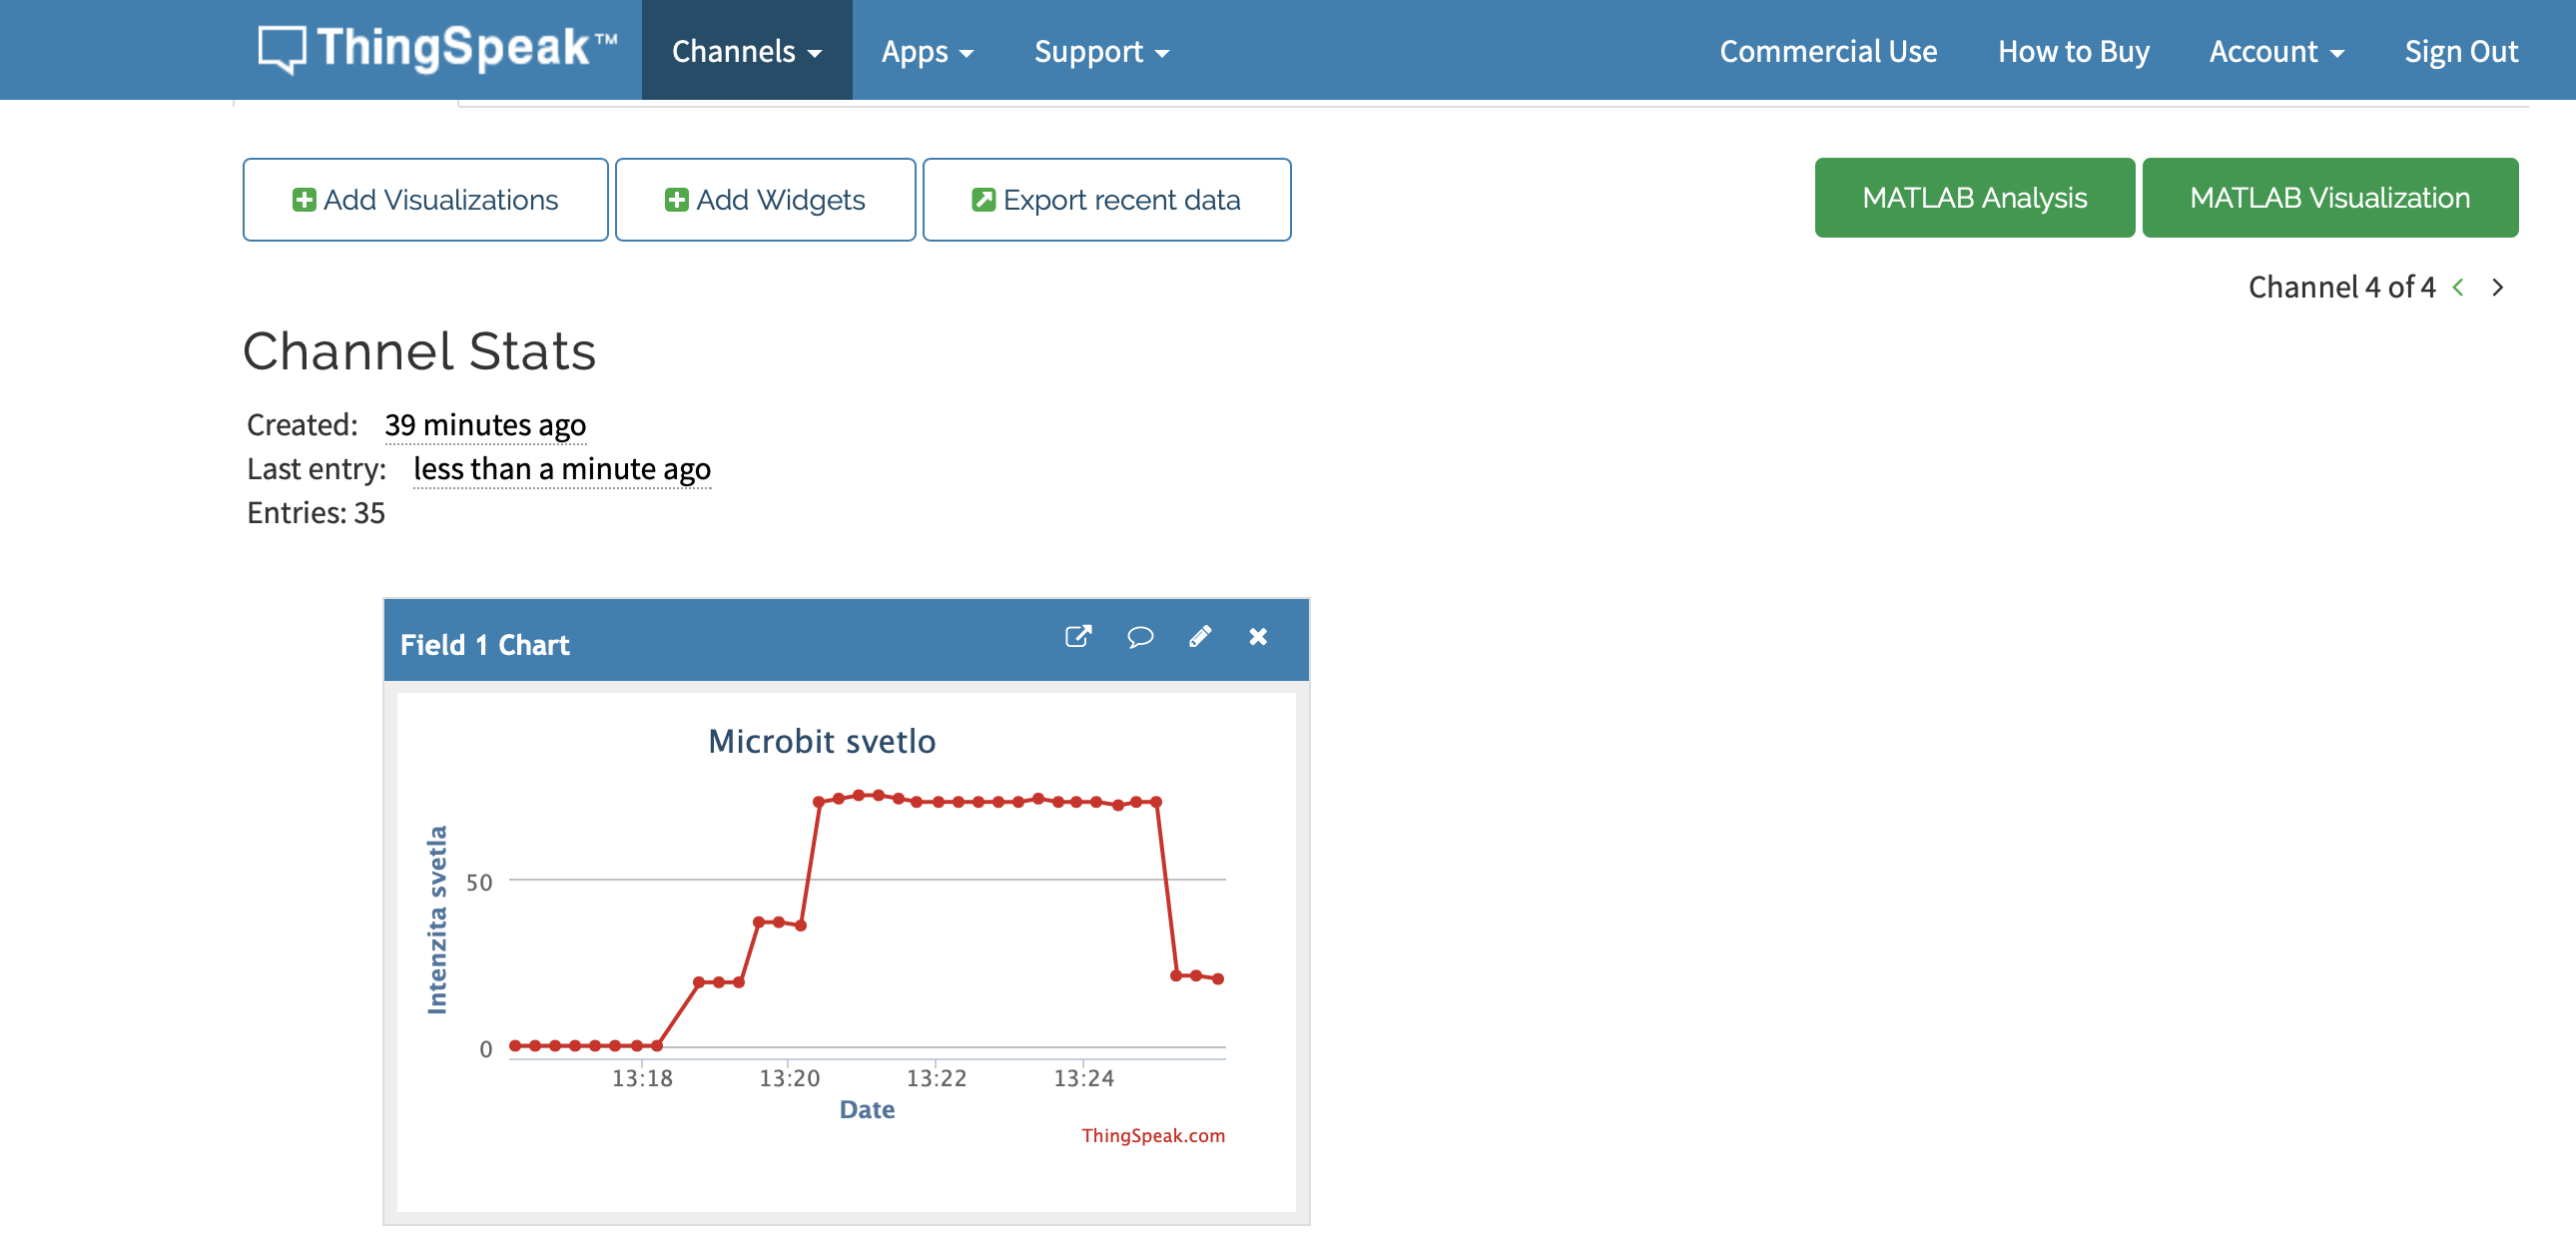Go to next channel arrow
Viewport: 2576px width, 1246px height.
pyautogui.click(x=2497, y=288)
